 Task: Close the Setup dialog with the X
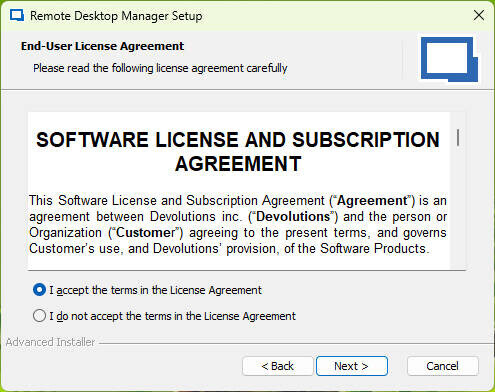pos(479,15)
